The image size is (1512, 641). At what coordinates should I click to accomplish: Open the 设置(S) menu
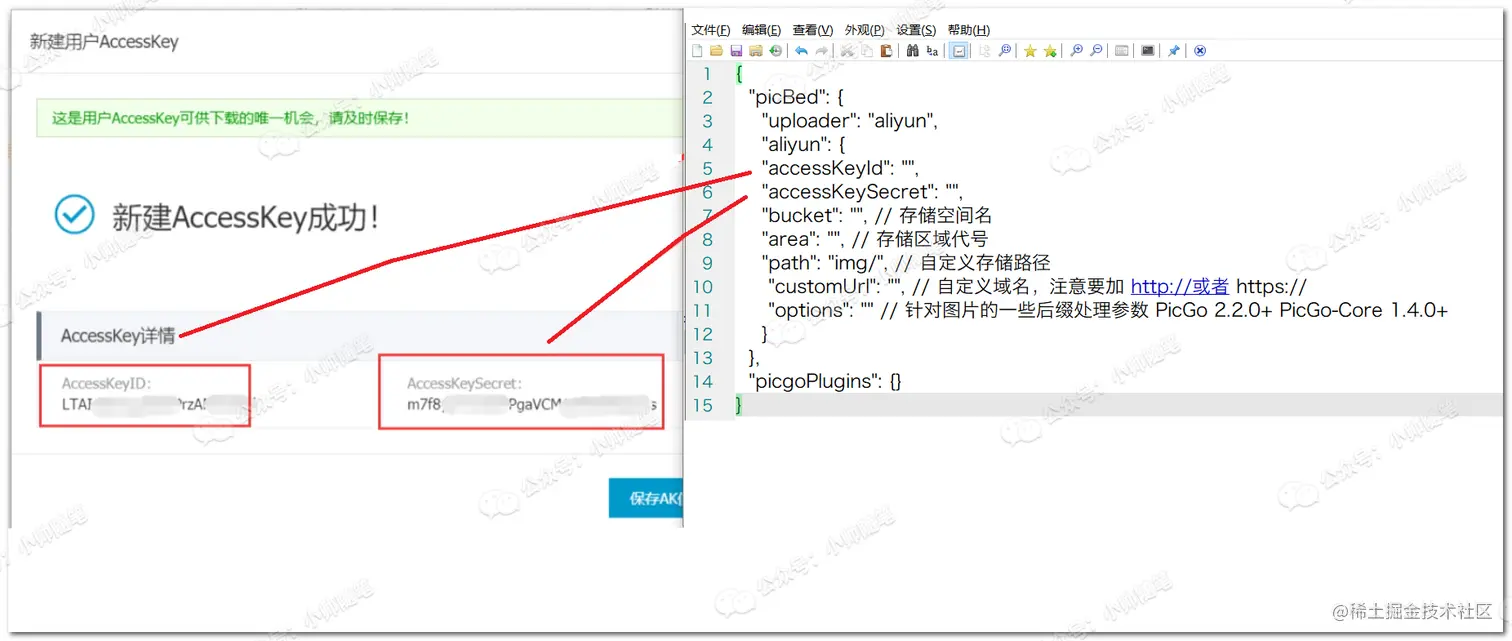click(916, 30)
